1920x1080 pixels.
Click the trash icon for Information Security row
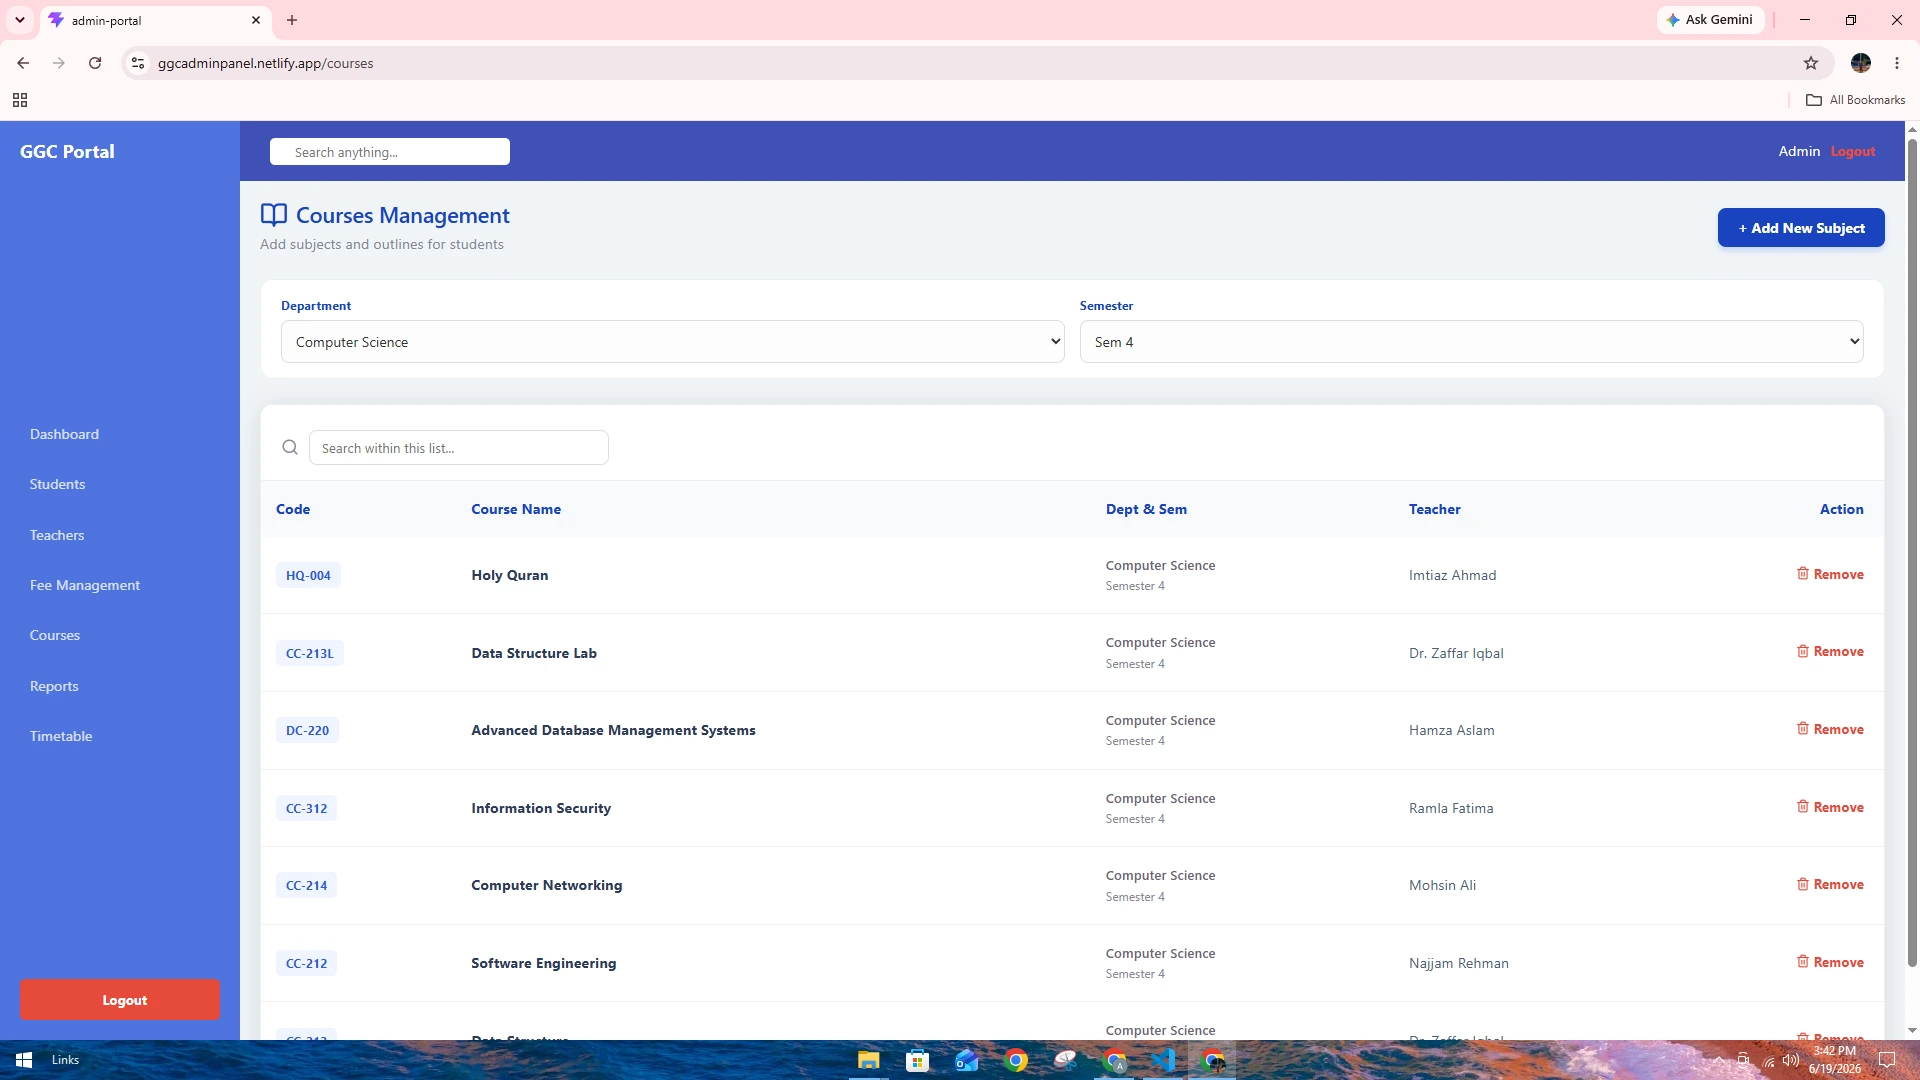click(x=1802, y=807)
